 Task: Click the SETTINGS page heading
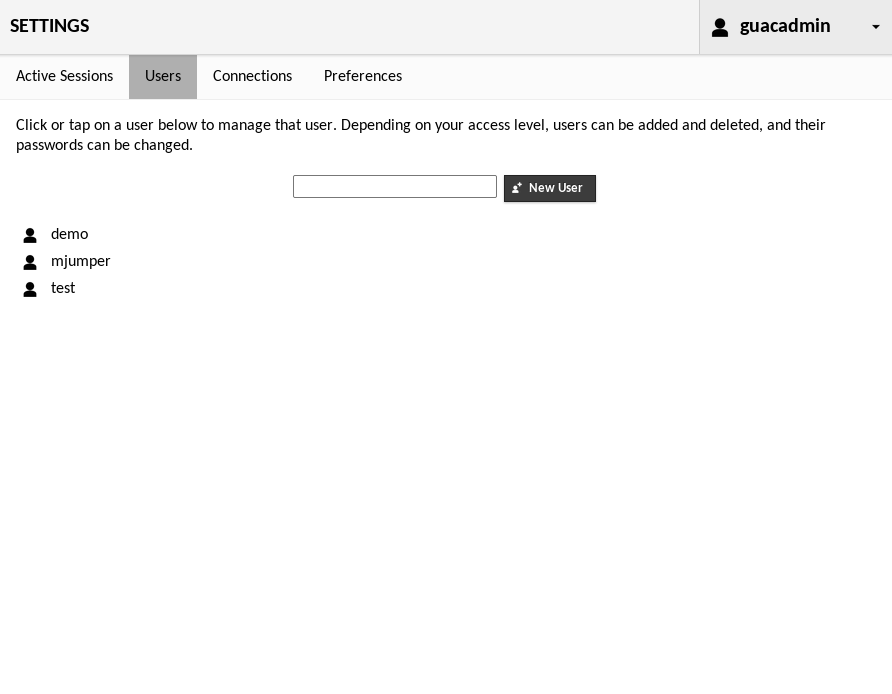pyautogui.click(x=50, y=26)
